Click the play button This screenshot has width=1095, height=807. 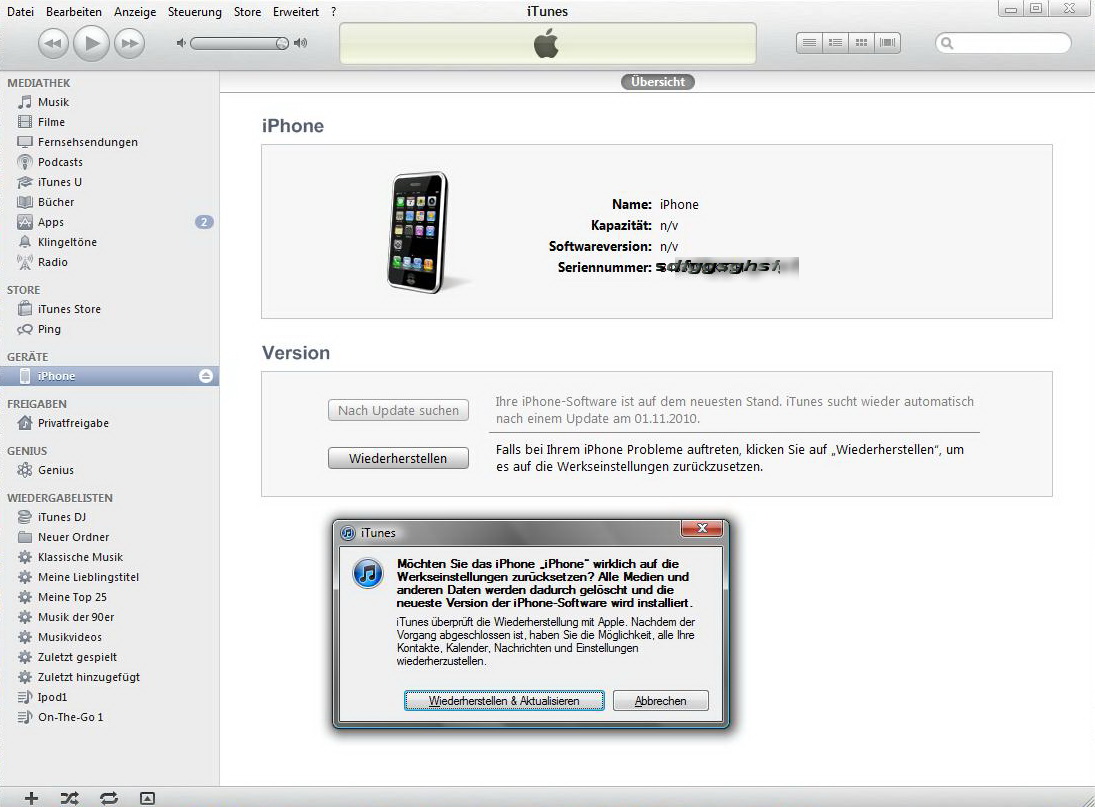(x=91, y=43)
